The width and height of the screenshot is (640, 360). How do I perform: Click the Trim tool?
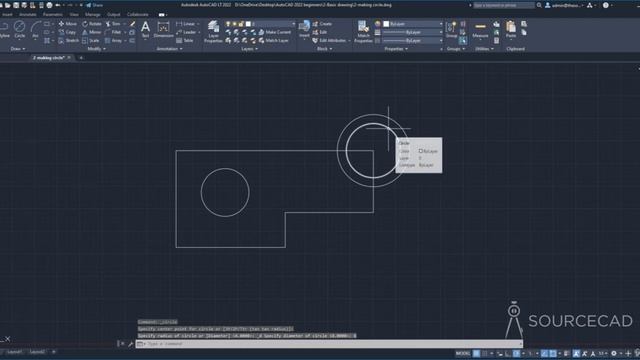113,24
